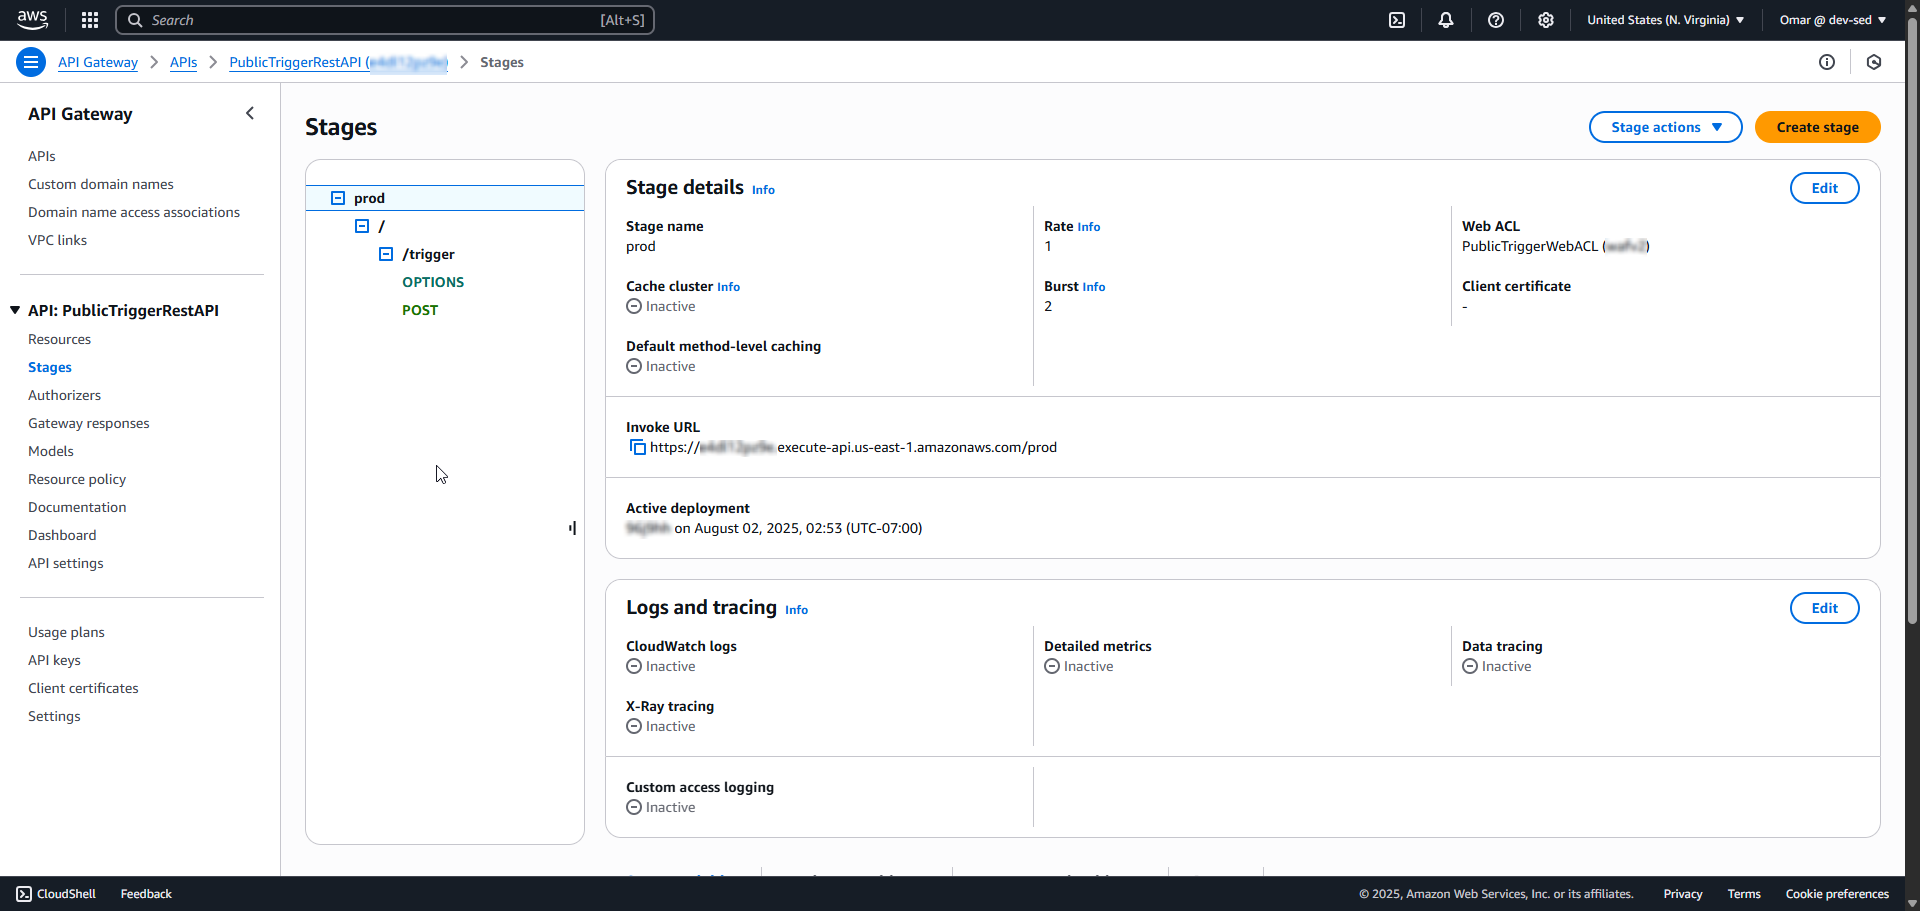Edit the Stage details section
Viewport: 1920px width, 911px height.
click(1824, 188)
